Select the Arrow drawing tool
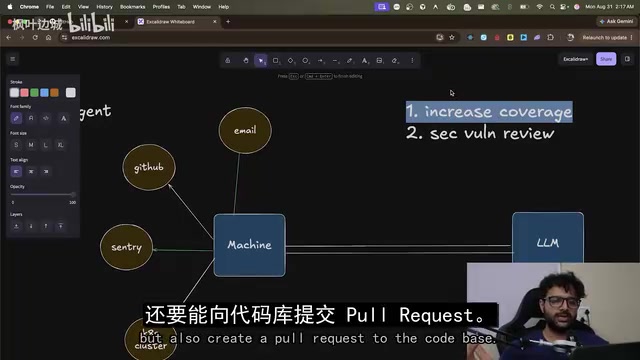The width and height of the screenshot is (640, 360). point(320,60)
